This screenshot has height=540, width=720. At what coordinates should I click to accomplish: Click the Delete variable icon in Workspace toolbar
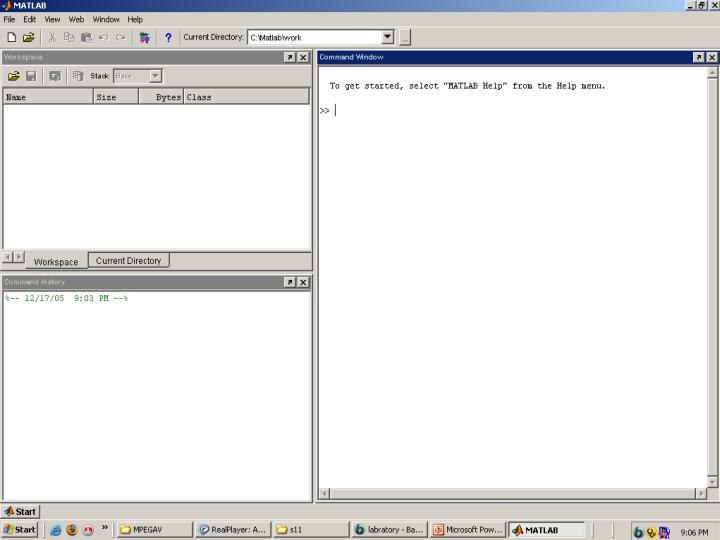click(78, 76)
